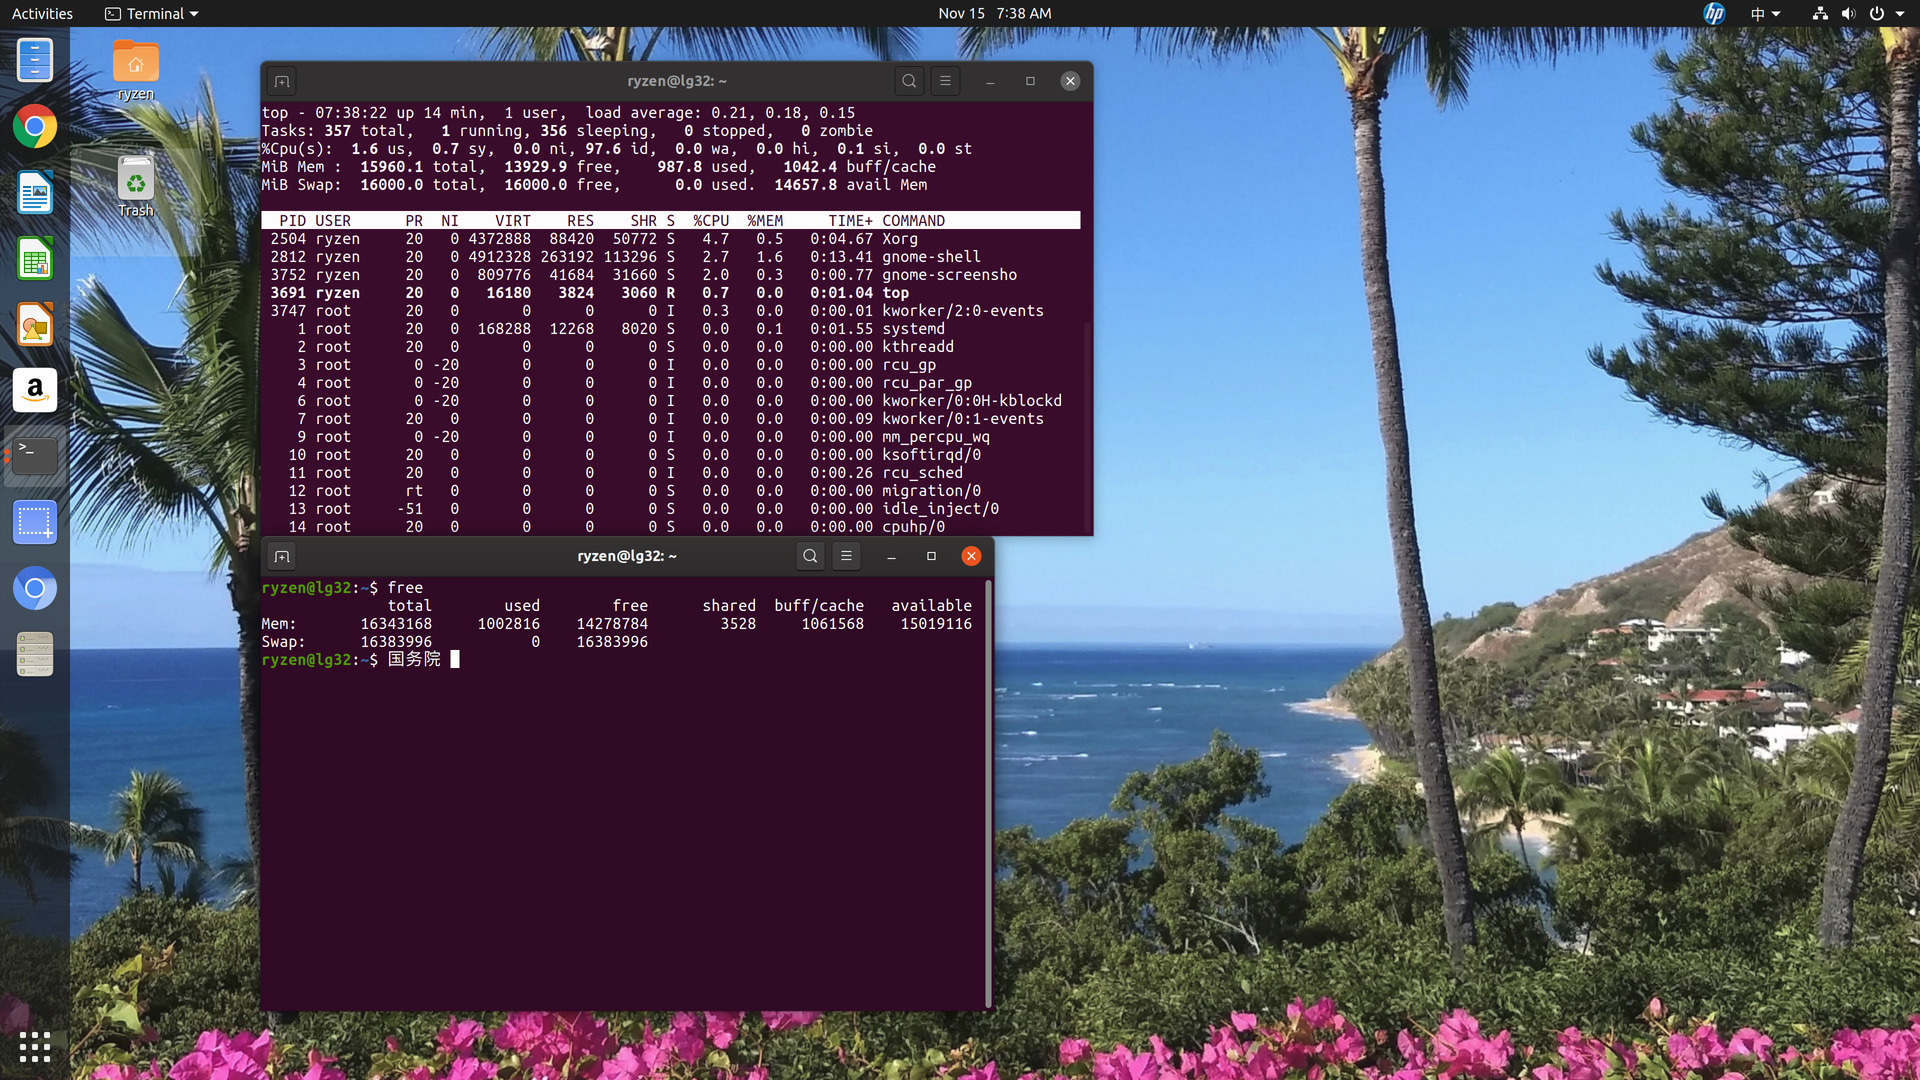
Task: Select the Terminal icon in the dock
Action: point(35,456)
